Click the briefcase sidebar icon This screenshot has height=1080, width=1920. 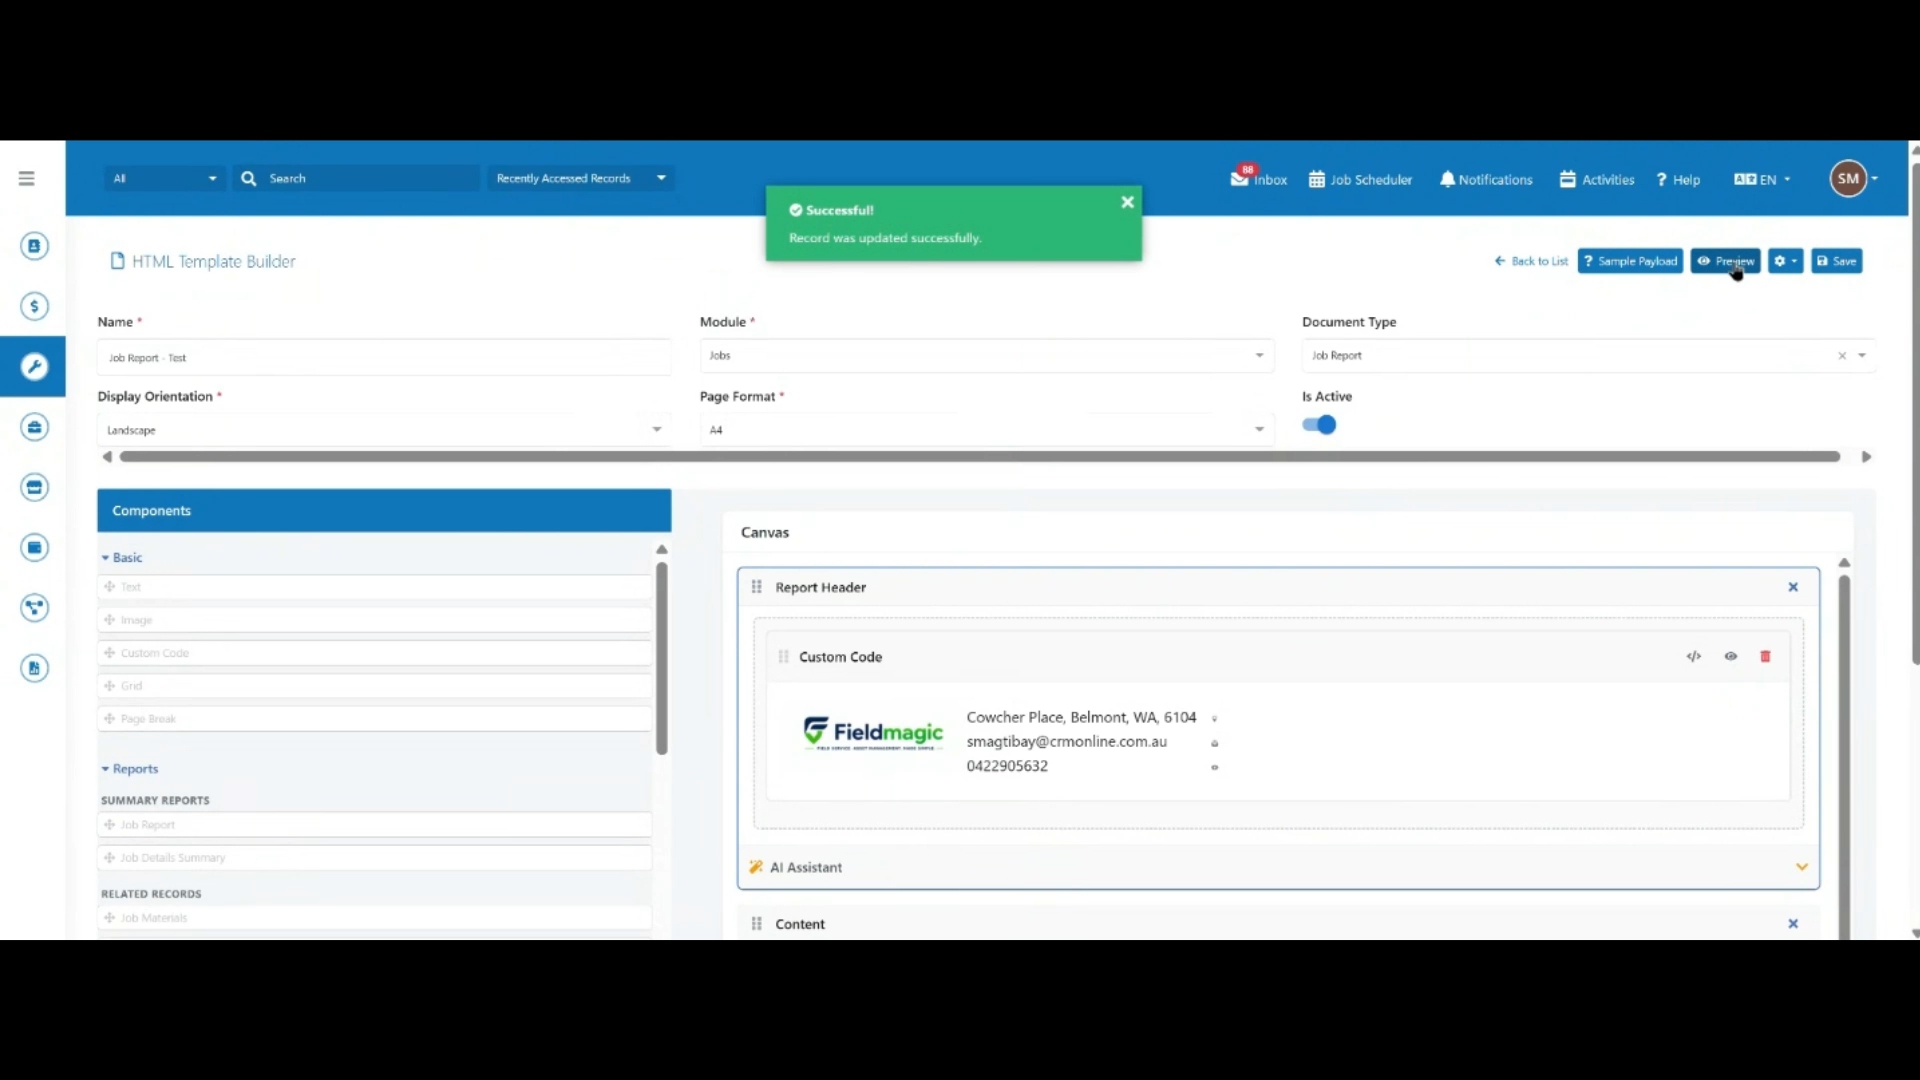[35, 427]
